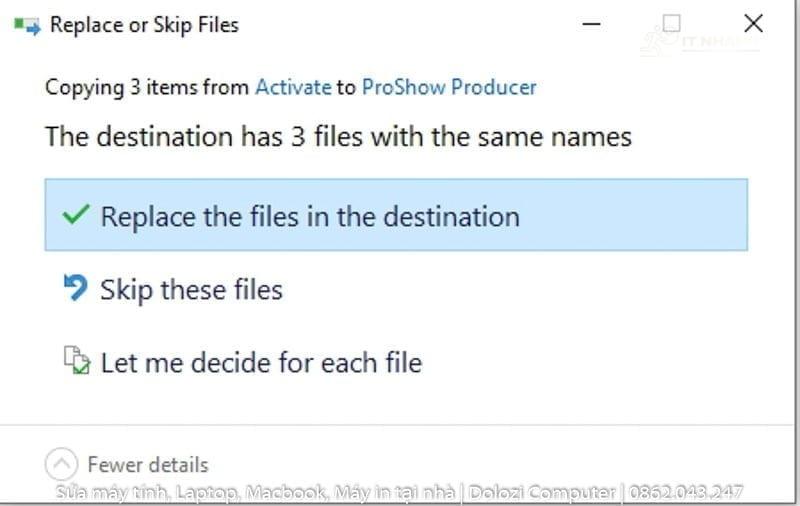Click the blue undo arrow Skip icon
This screenshot has height=506, width=800.
75,289
